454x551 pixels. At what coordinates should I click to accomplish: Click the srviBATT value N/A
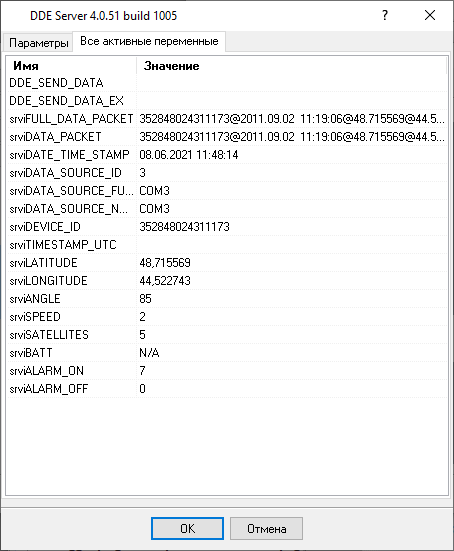coord(149,353)
